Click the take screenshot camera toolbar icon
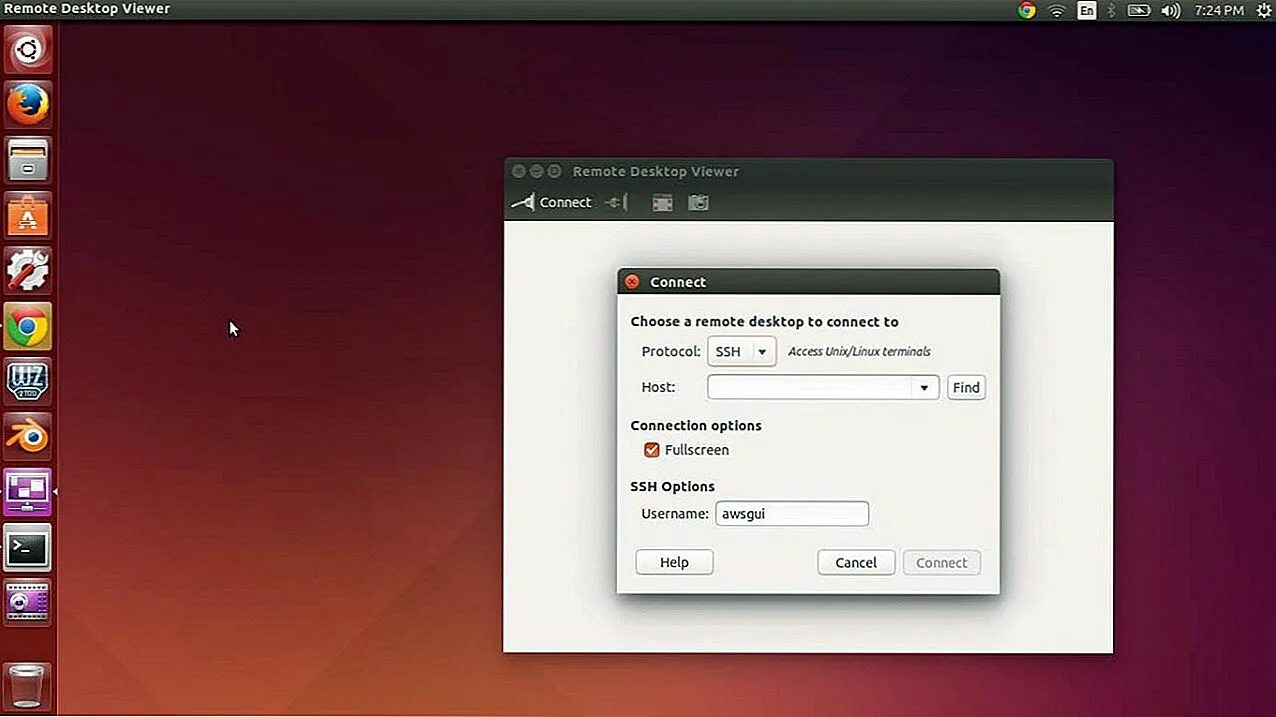The height and width of the screenshot is (717, 1276). [698, 203]
